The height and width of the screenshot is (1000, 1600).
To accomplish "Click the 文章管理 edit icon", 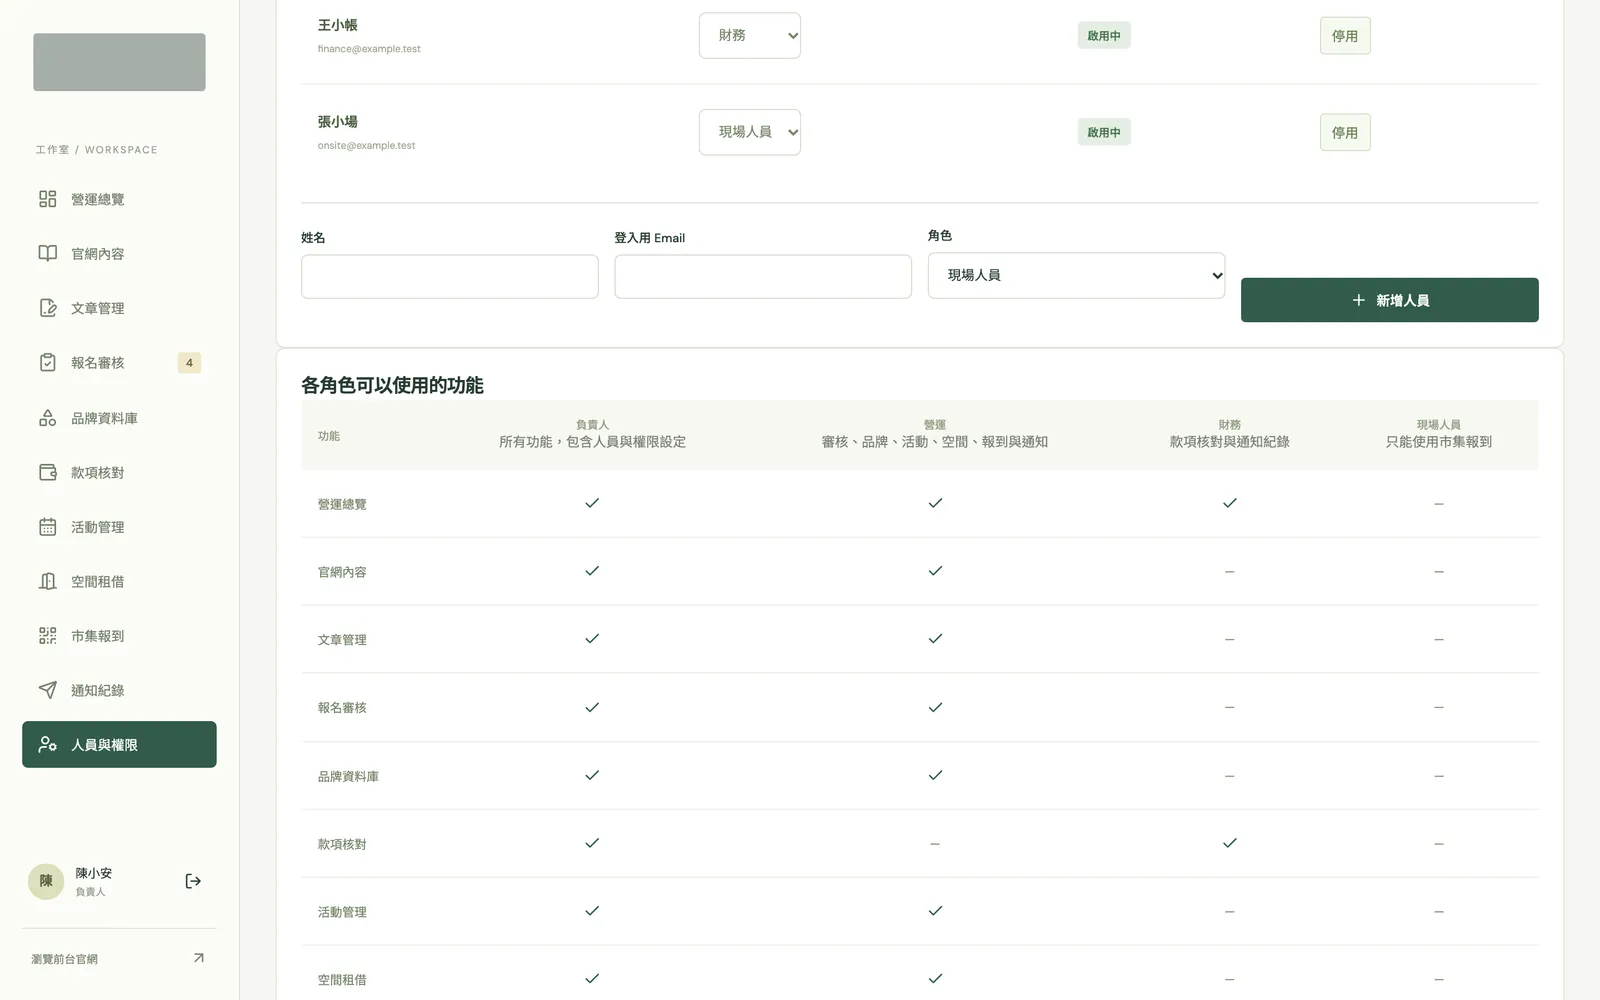I will point(47,308).
